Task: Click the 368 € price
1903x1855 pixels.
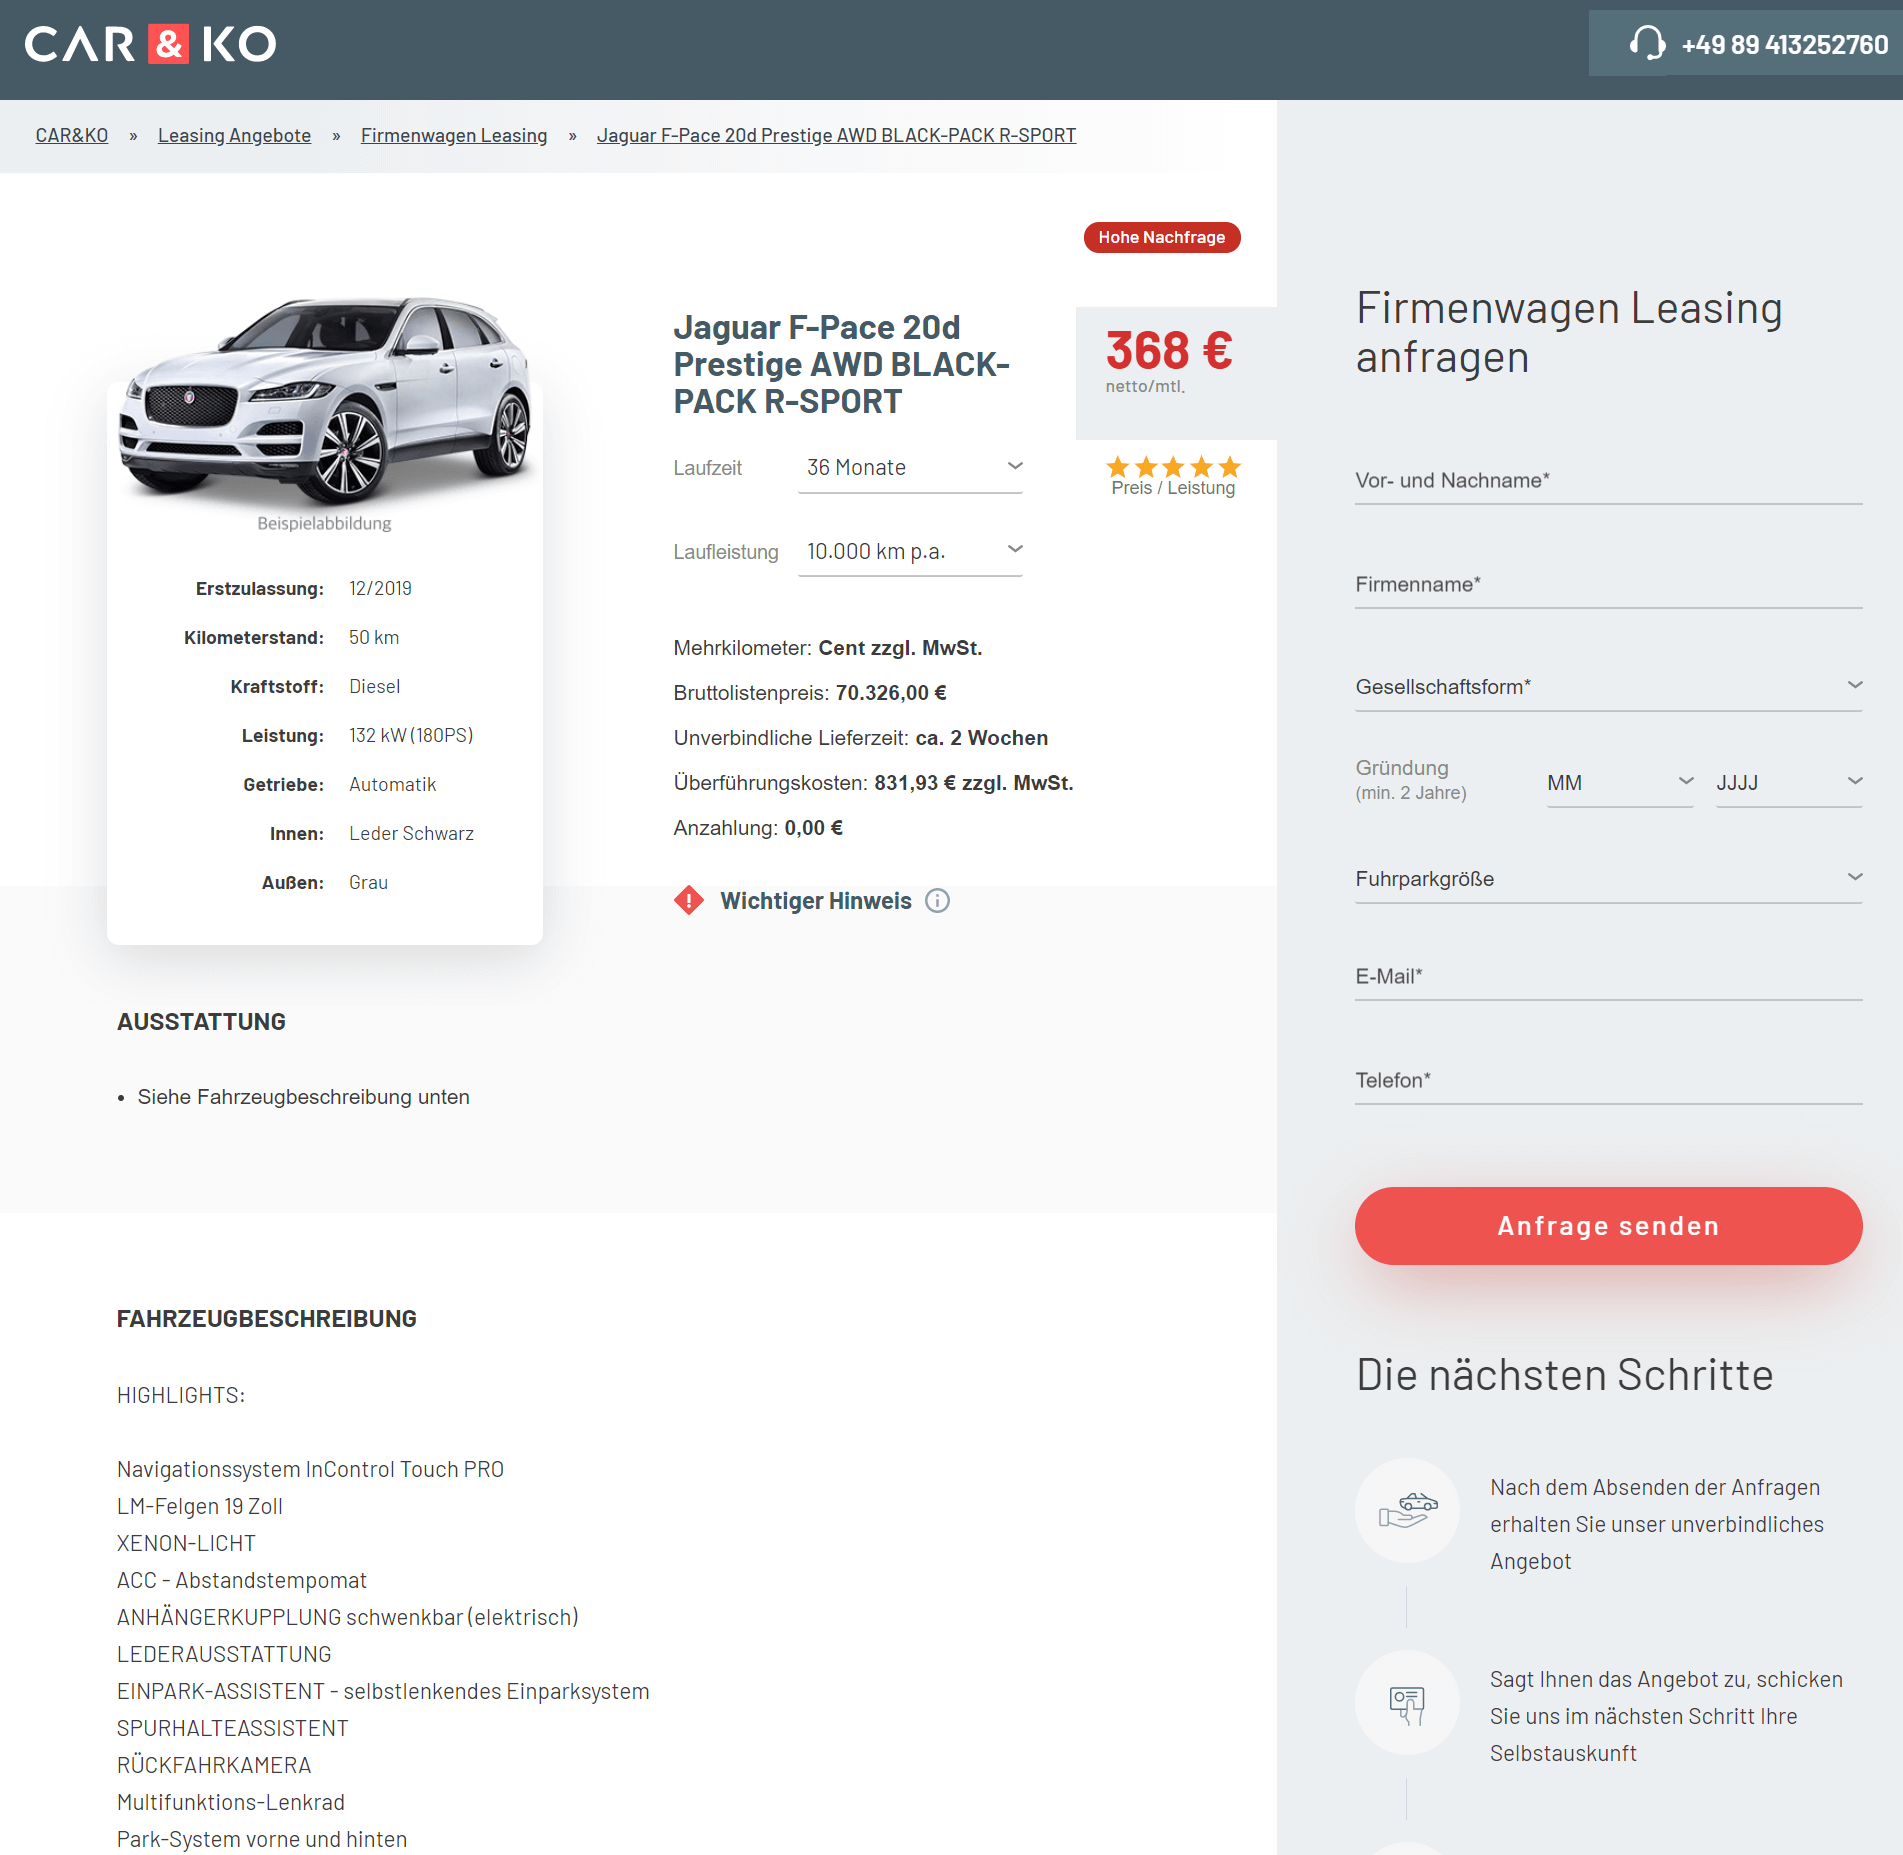Action: [x=1169, y=351]
